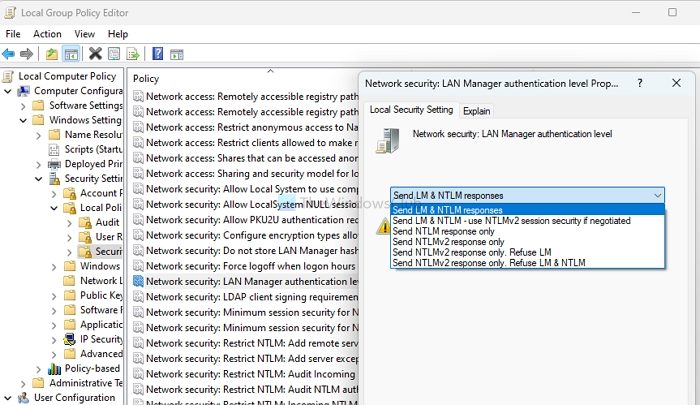The height and width of the screenshot is (405, 700).
Task: Switch to the Explain tab
Action: [476, 111]
